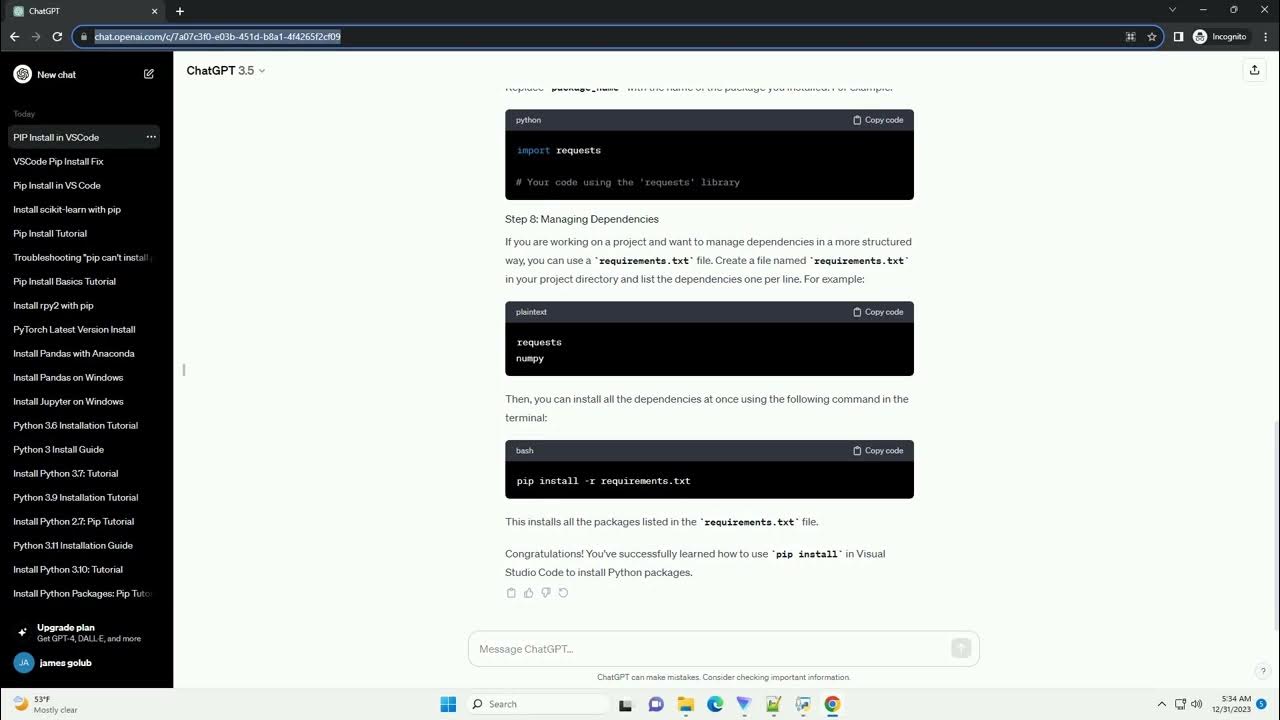
Task: Open a new browser tab
Action: (180, 11)
